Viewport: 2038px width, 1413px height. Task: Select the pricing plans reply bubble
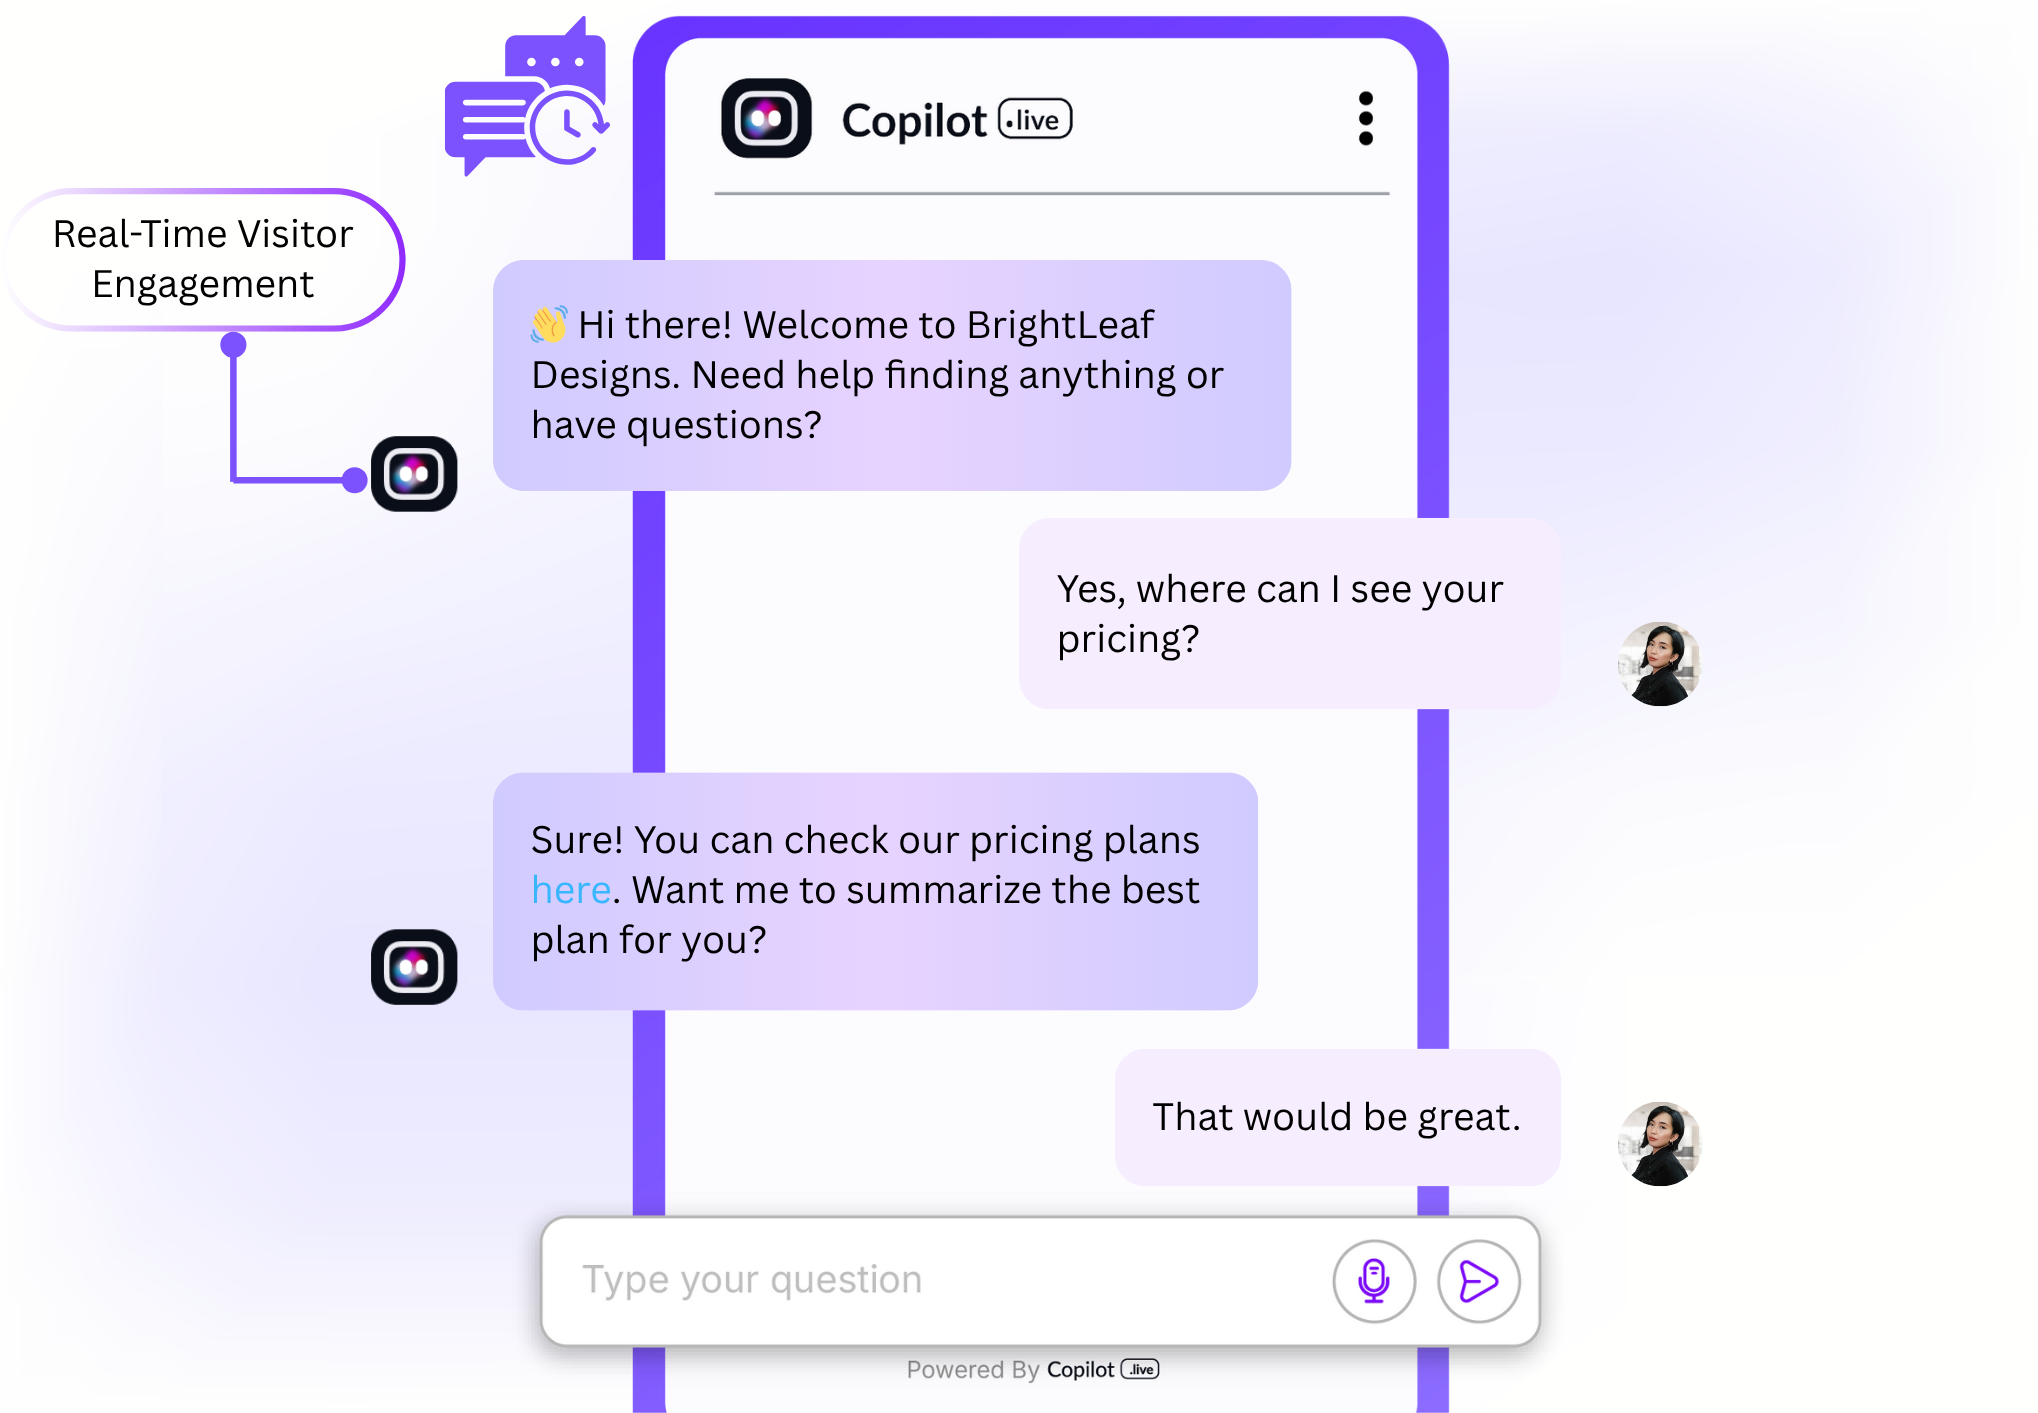point(875,891)
